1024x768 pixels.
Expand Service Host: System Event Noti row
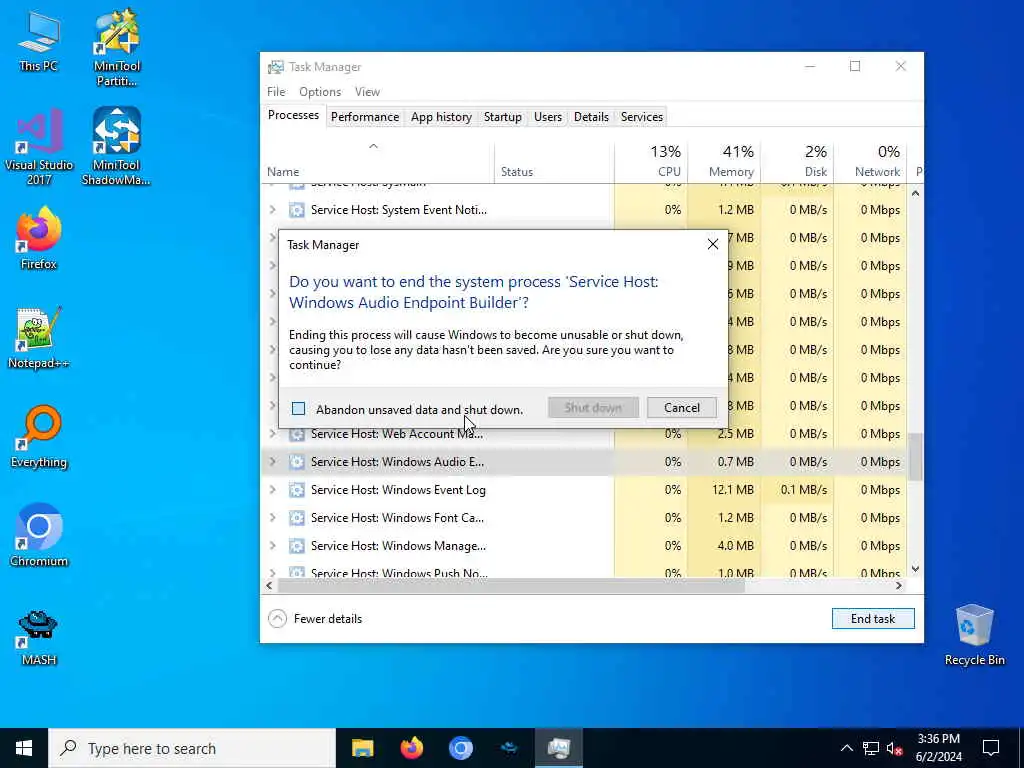click(x=273, y=210)
